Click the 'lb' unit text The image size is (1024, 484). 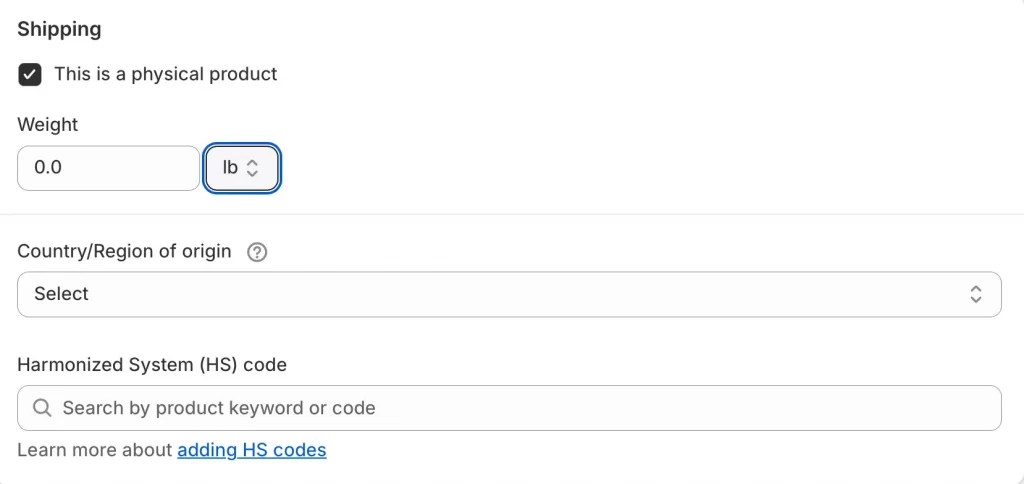click(230, 168)
